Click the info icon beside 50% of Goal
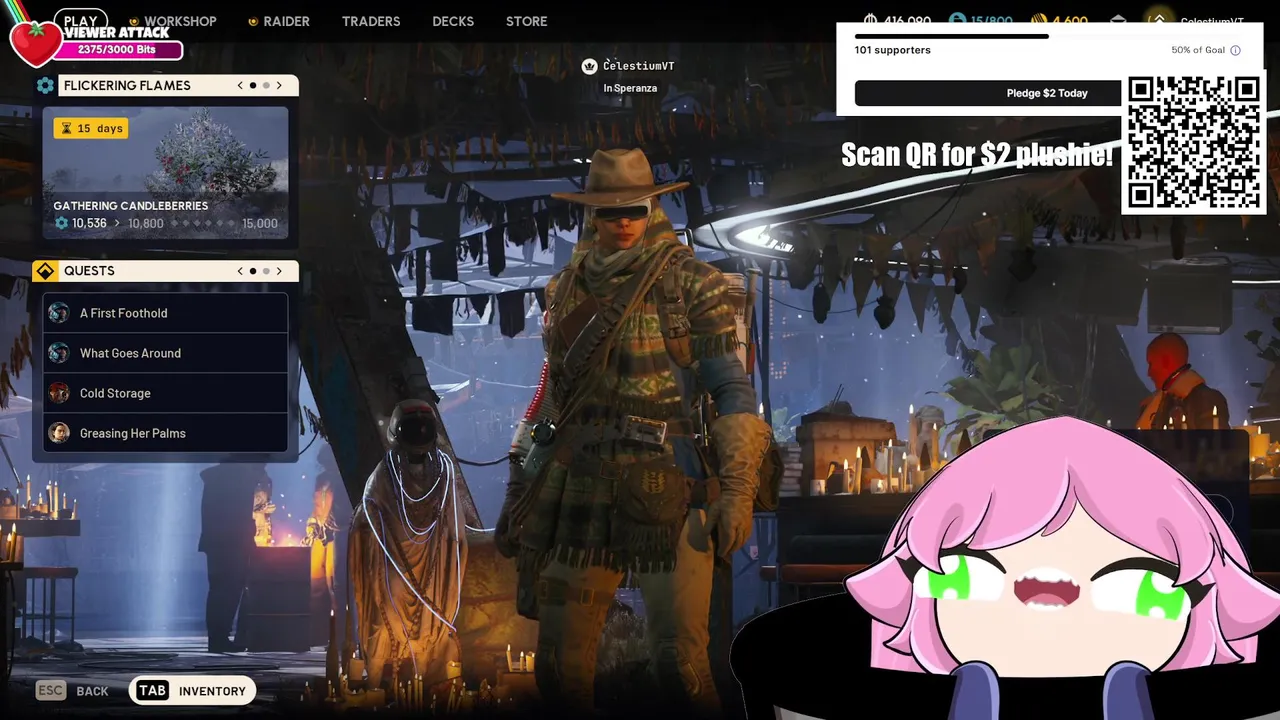The width and height of the screenshot is (1280, 720). 1235,50
